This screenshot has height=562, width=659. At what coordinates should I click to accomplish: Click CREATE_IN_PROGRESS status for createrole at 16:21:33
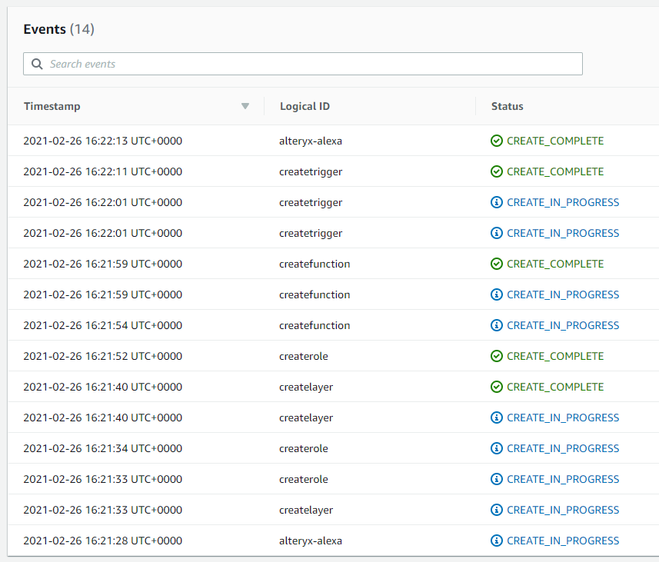(563, 479)
